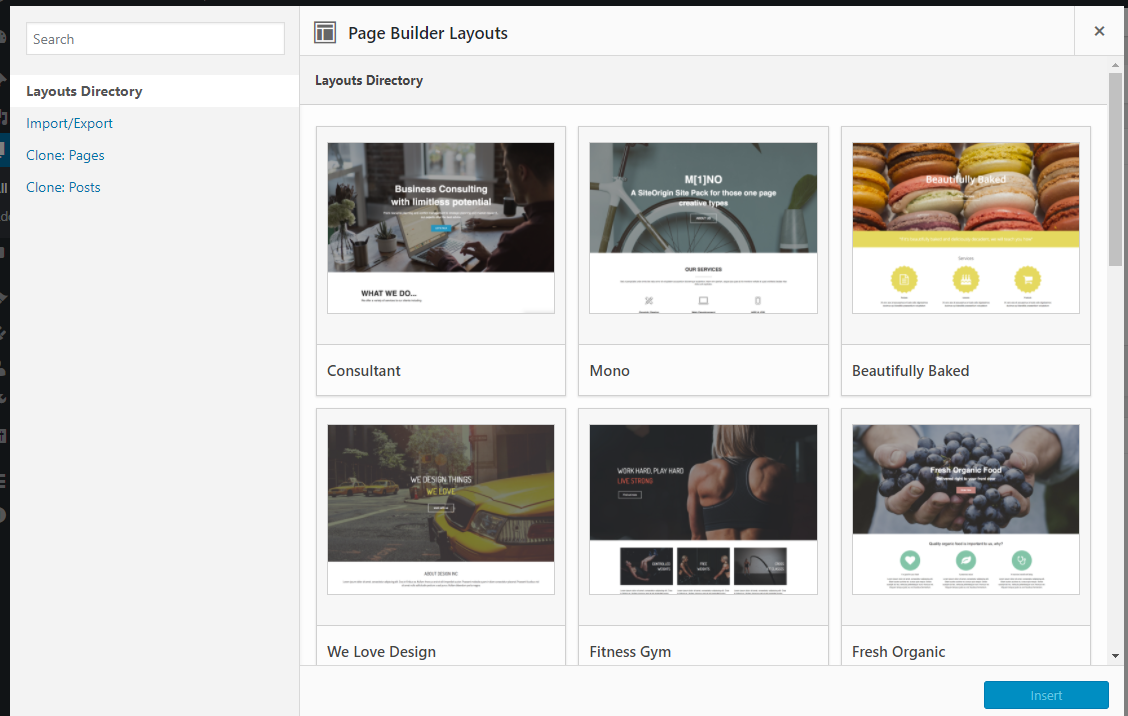Click the Consultant layout title

point(363,371)
